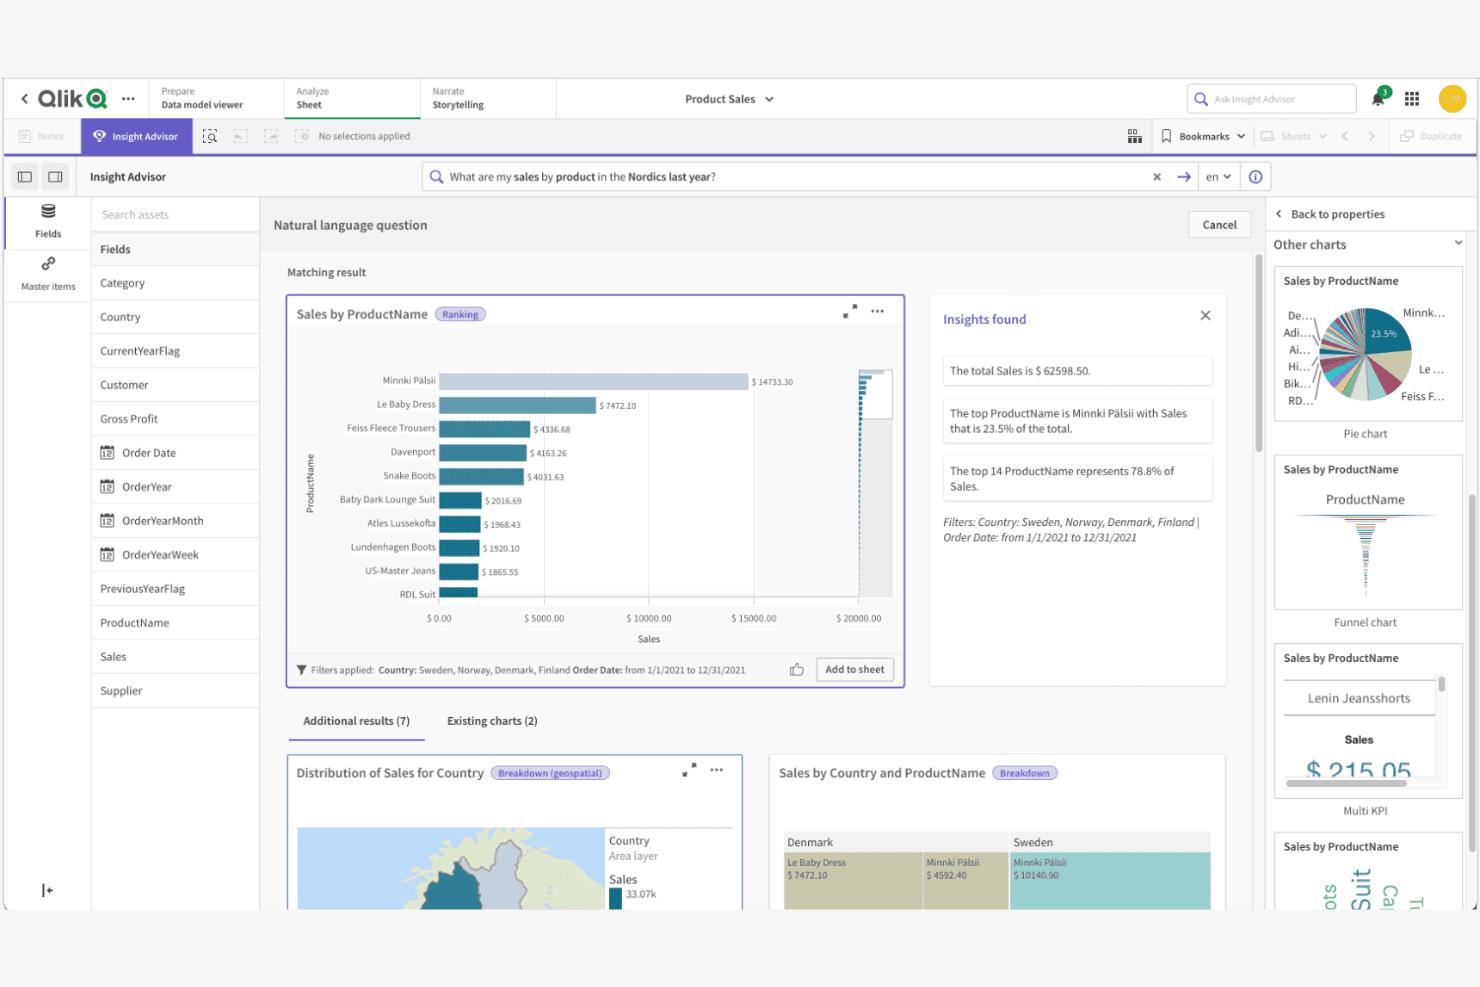
Task: Open Fields in the side panel
Action: 48,221
